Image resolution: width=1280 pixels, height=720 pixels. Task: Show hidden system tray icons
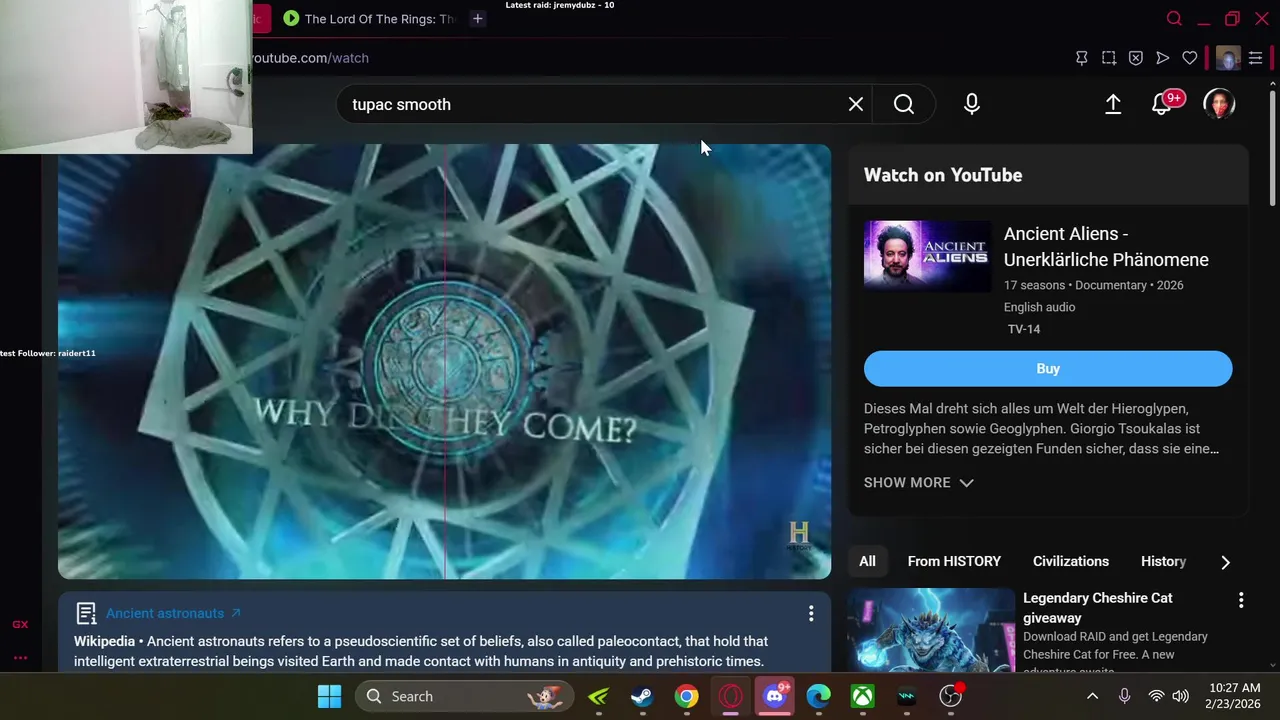1092,696
